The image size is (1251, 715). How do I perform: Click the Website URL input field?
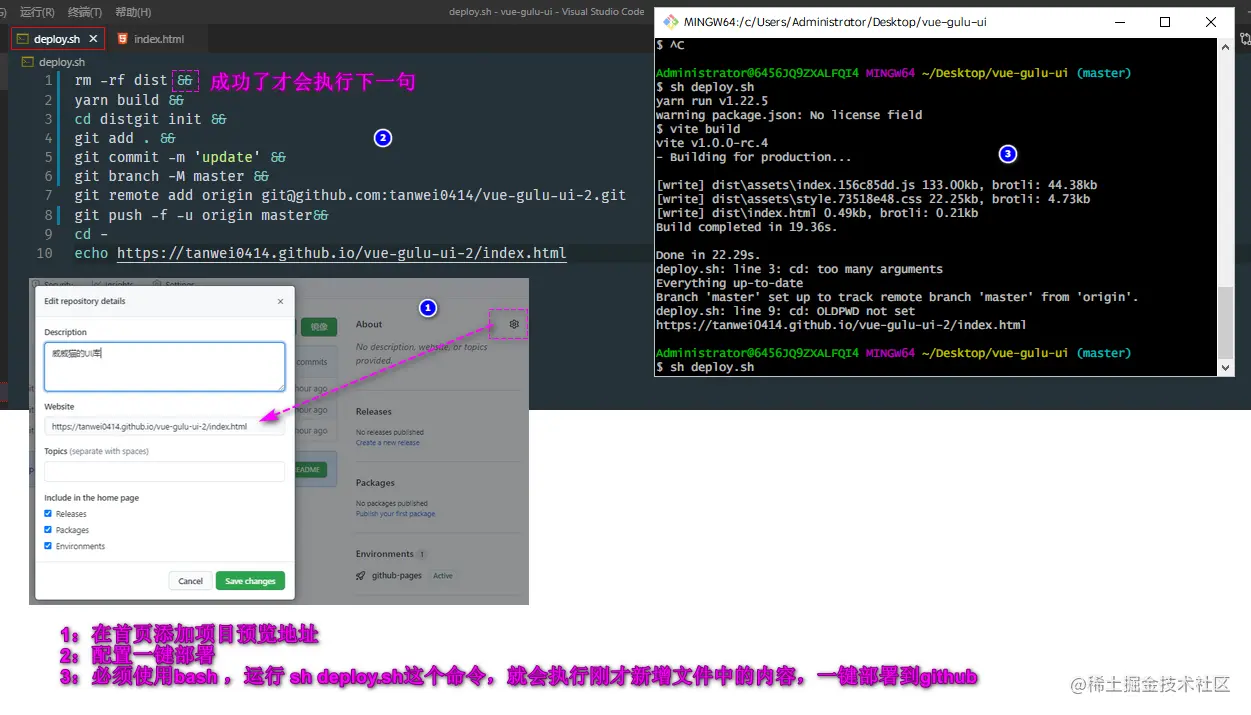[x=164, y=427]
